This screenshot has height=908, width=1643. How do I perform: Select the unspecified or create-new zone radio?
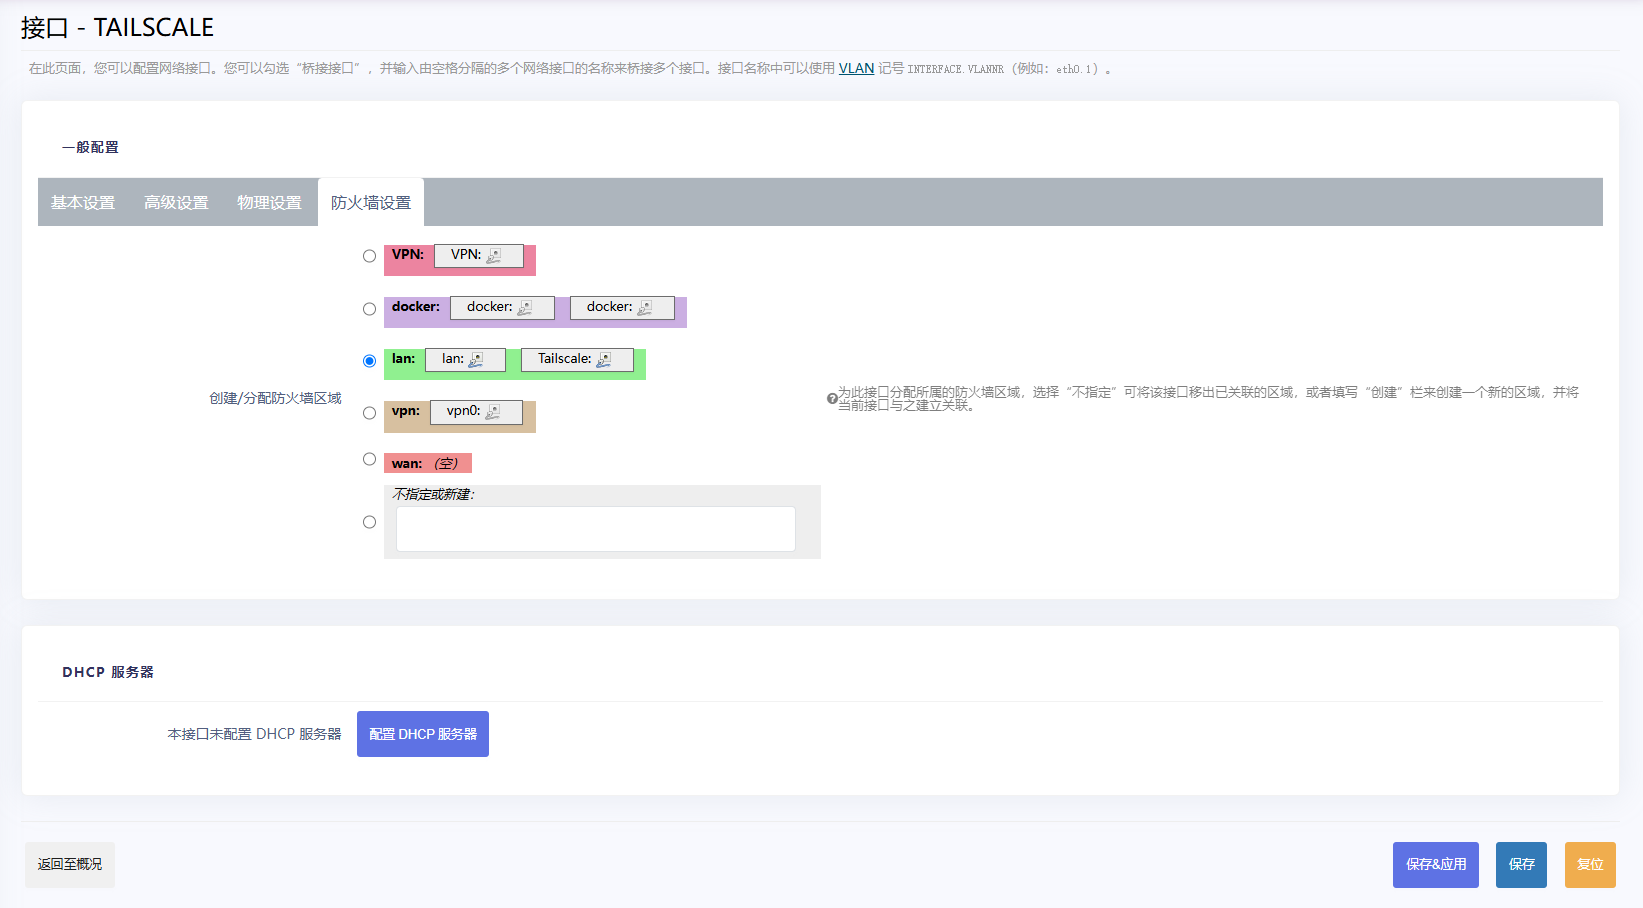coord(369,522)
